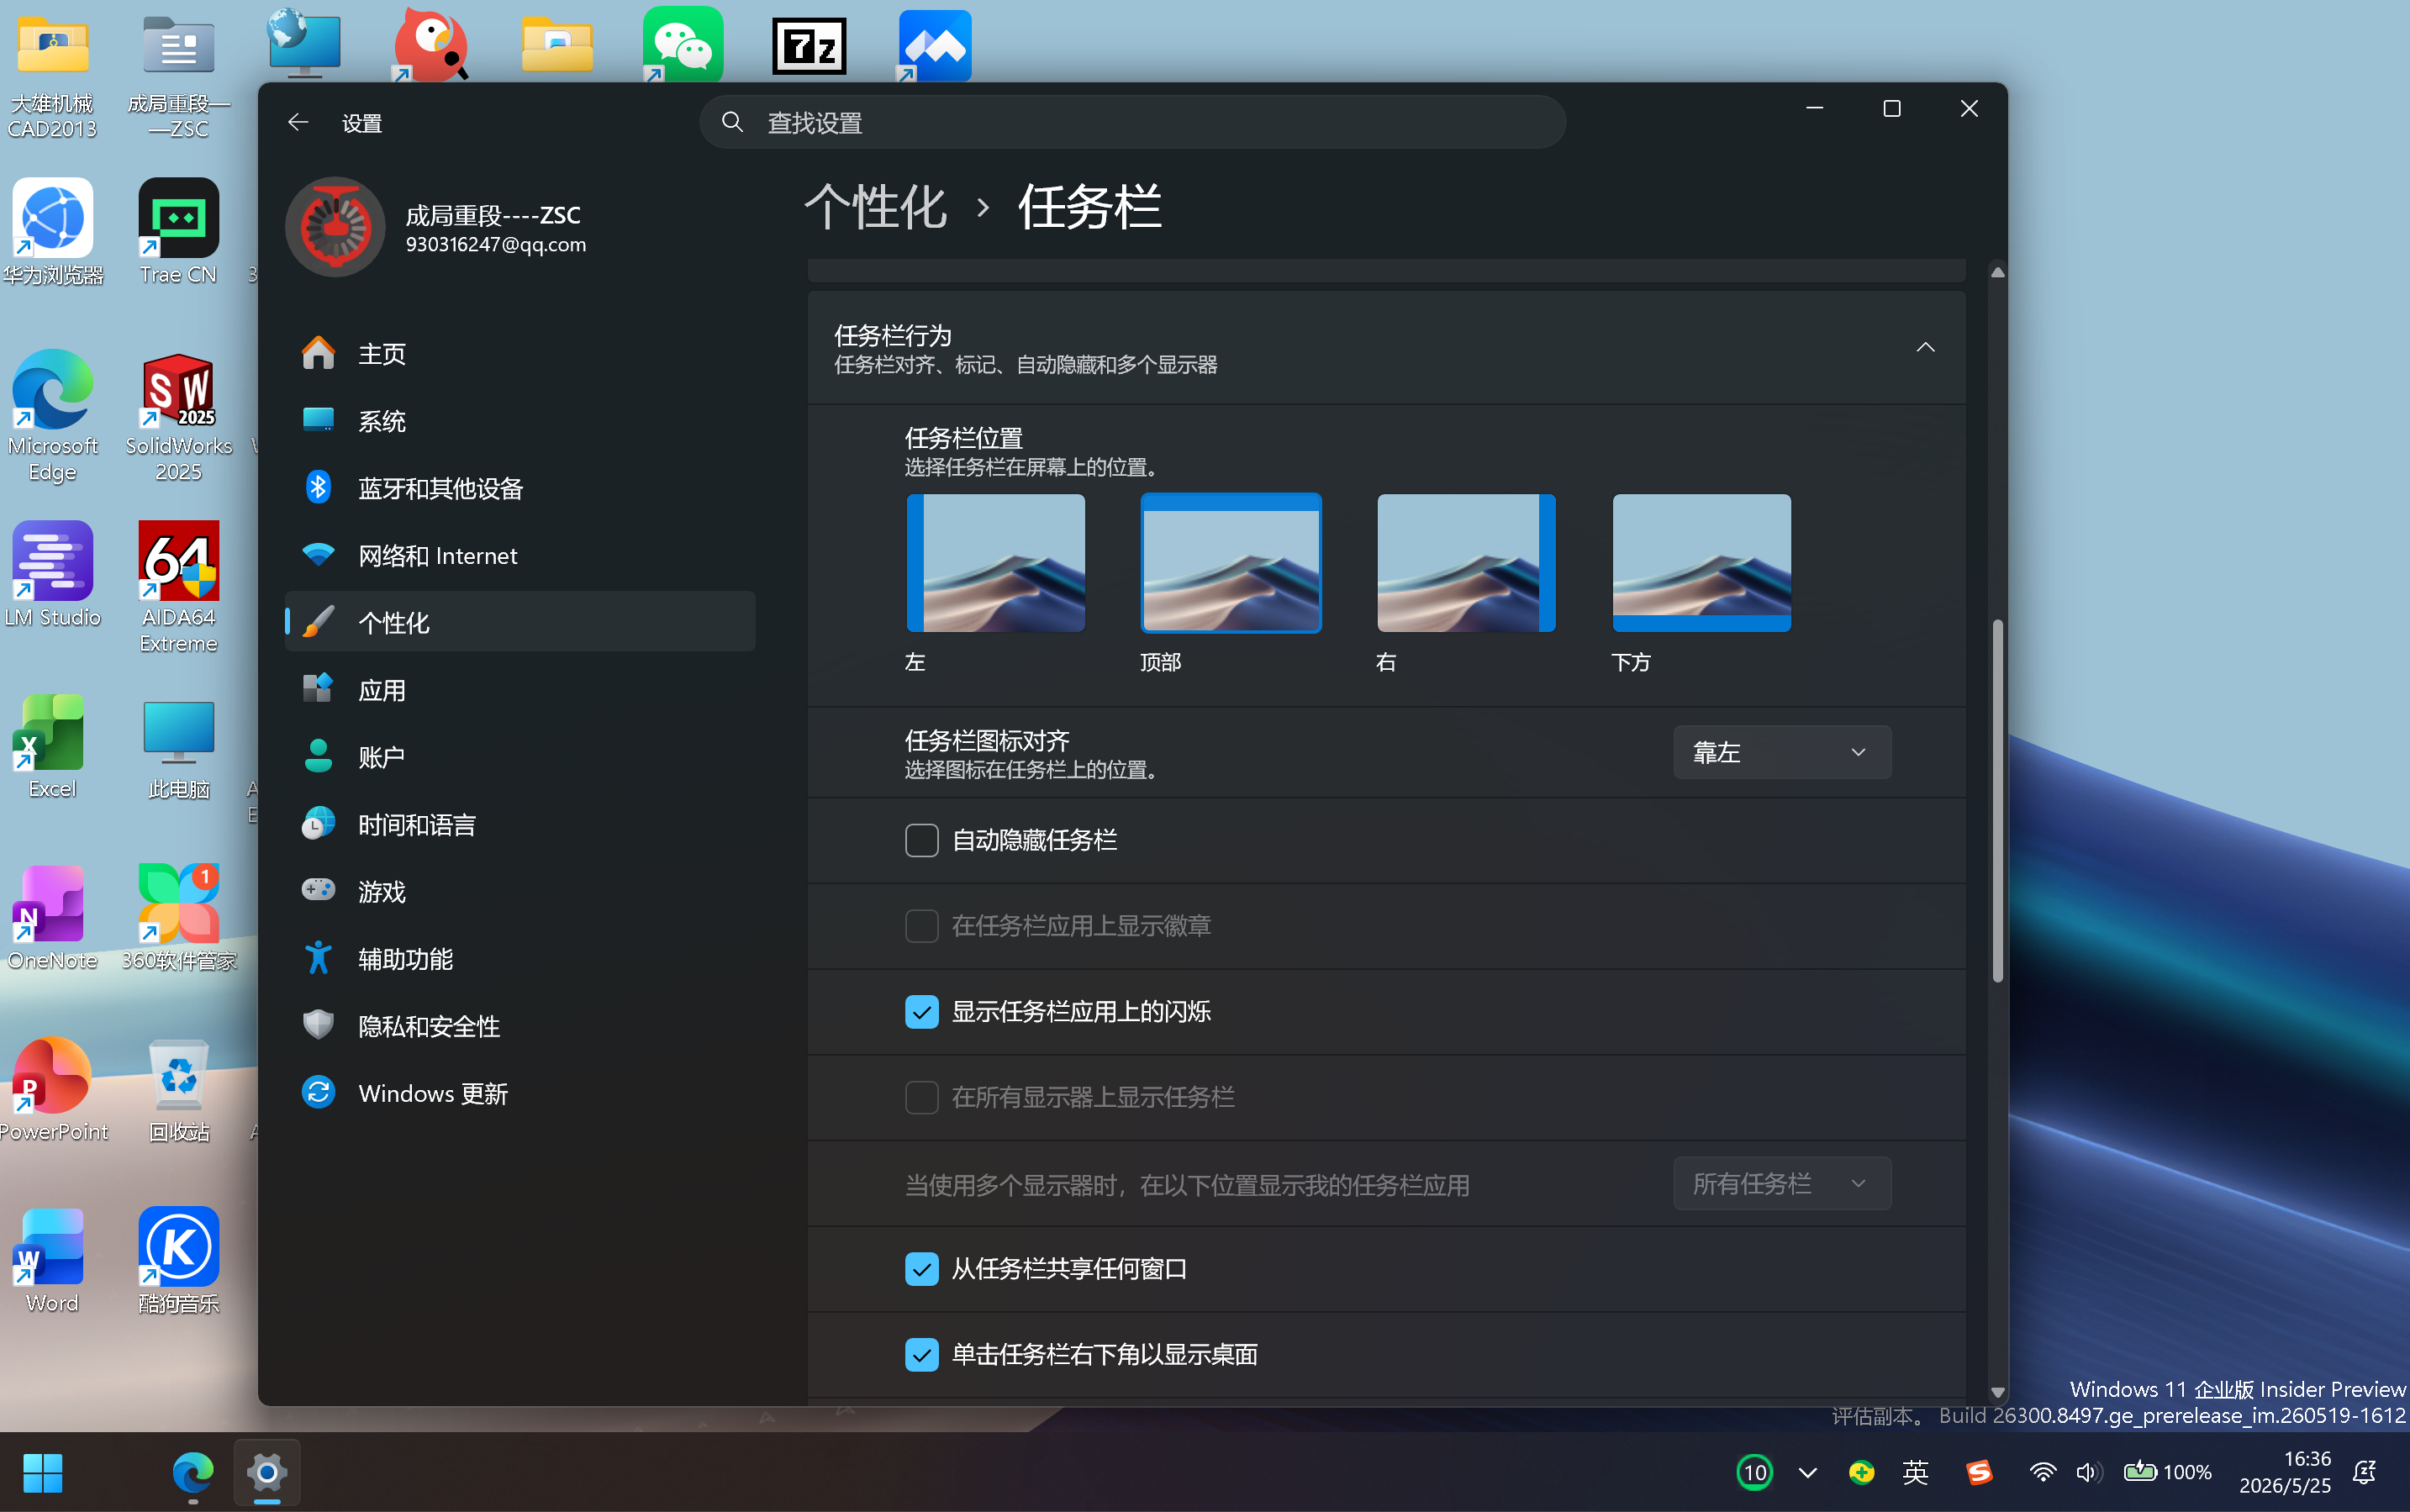
Task: Click the account email 930316247@qq.com
Action: [x=496, y=245]
